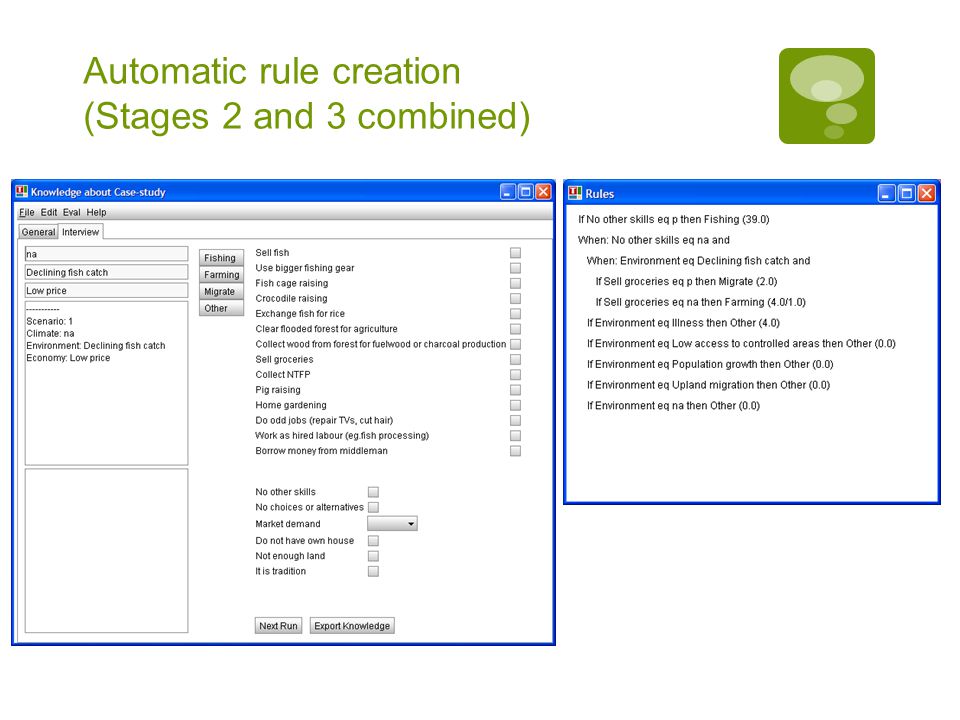
Task: Click the green speech bubble logo
Action: [x=827, y=96]
